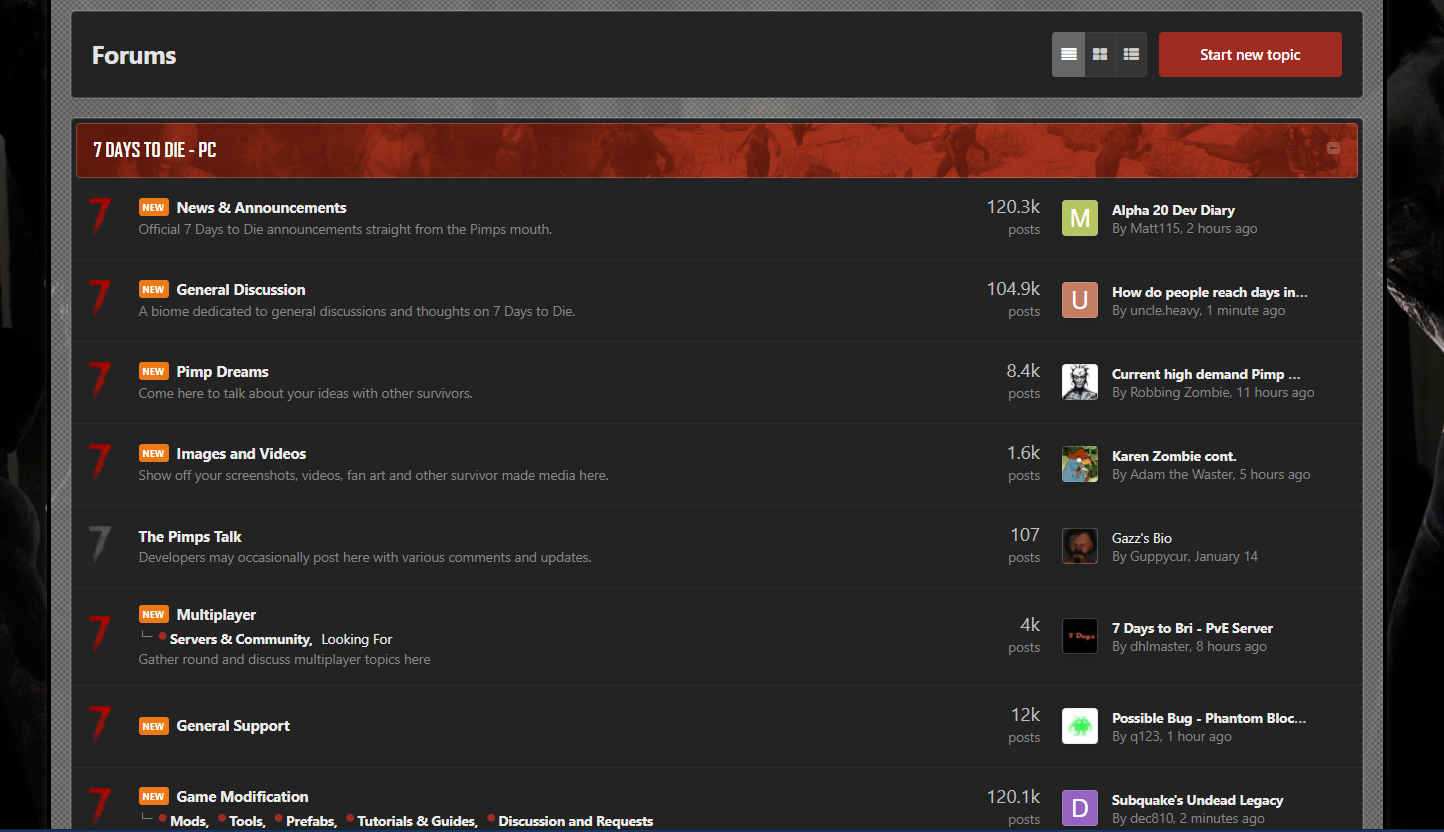The height and width of the screenshot is (832, 1444).
Task: Click the NEW badge on Images and Videos
Action: pos(153,454)
